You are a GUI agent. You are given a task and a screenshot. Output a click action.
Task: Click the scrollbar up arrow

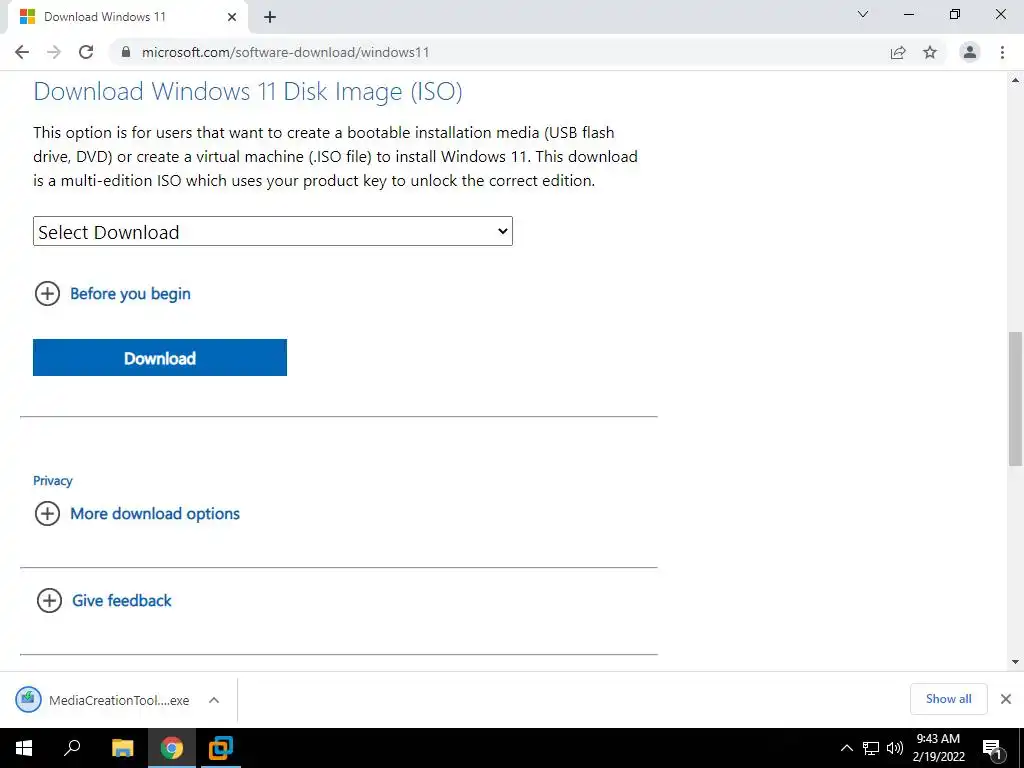pos(1015,80)
